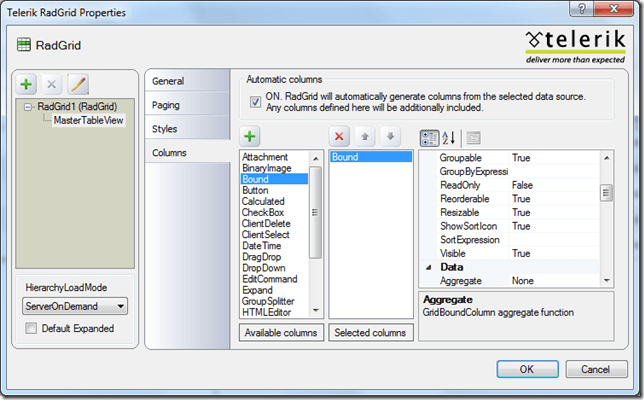Click the Reorderable property row
This screenshot has height=400, width=644.
click(x=518, y=199)
